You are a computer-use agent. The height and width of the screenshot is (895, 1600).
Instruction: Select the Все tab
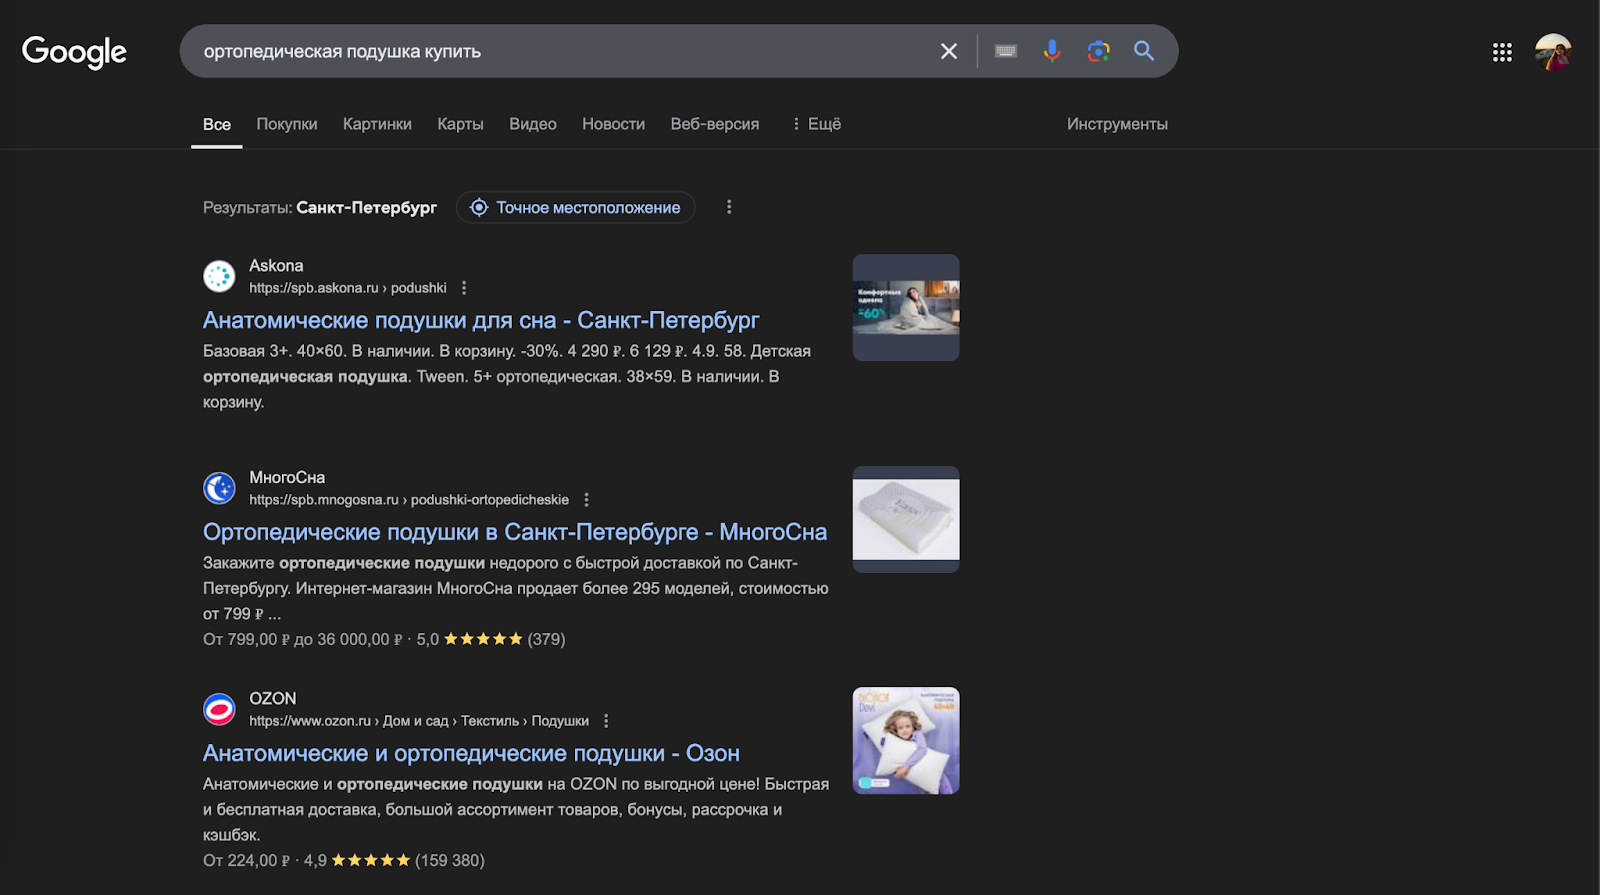217,124
